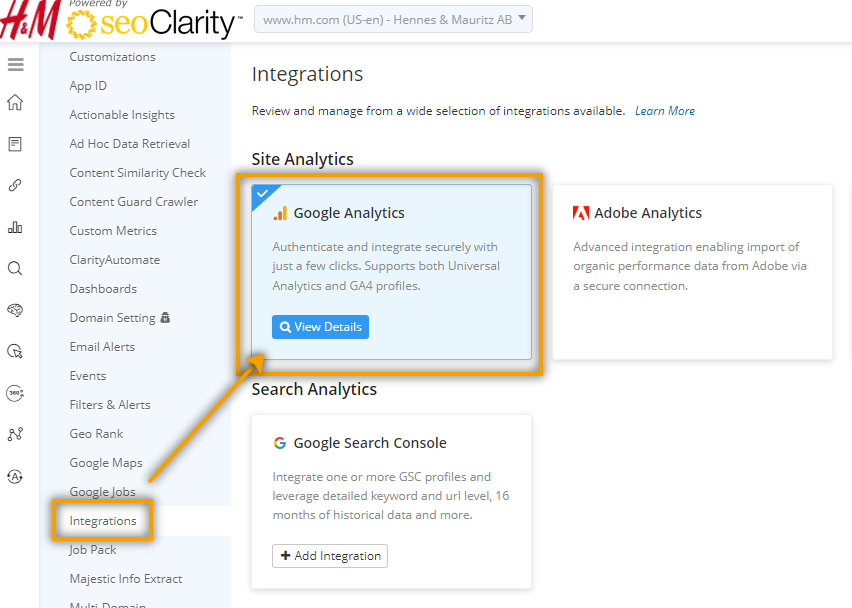The height and width of the screenshot is (608, 852).
Task: Click the magnifying glass sidebar icon
Action: 15,268
